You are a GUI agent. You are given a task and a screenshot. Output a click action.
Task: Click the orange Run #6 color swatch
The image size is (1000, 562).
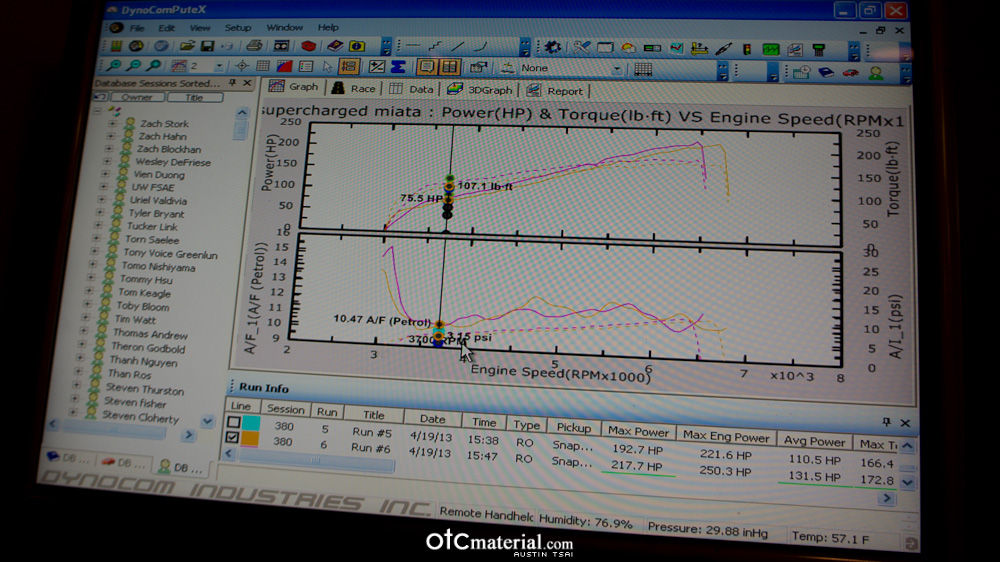(x=249, y=438)
